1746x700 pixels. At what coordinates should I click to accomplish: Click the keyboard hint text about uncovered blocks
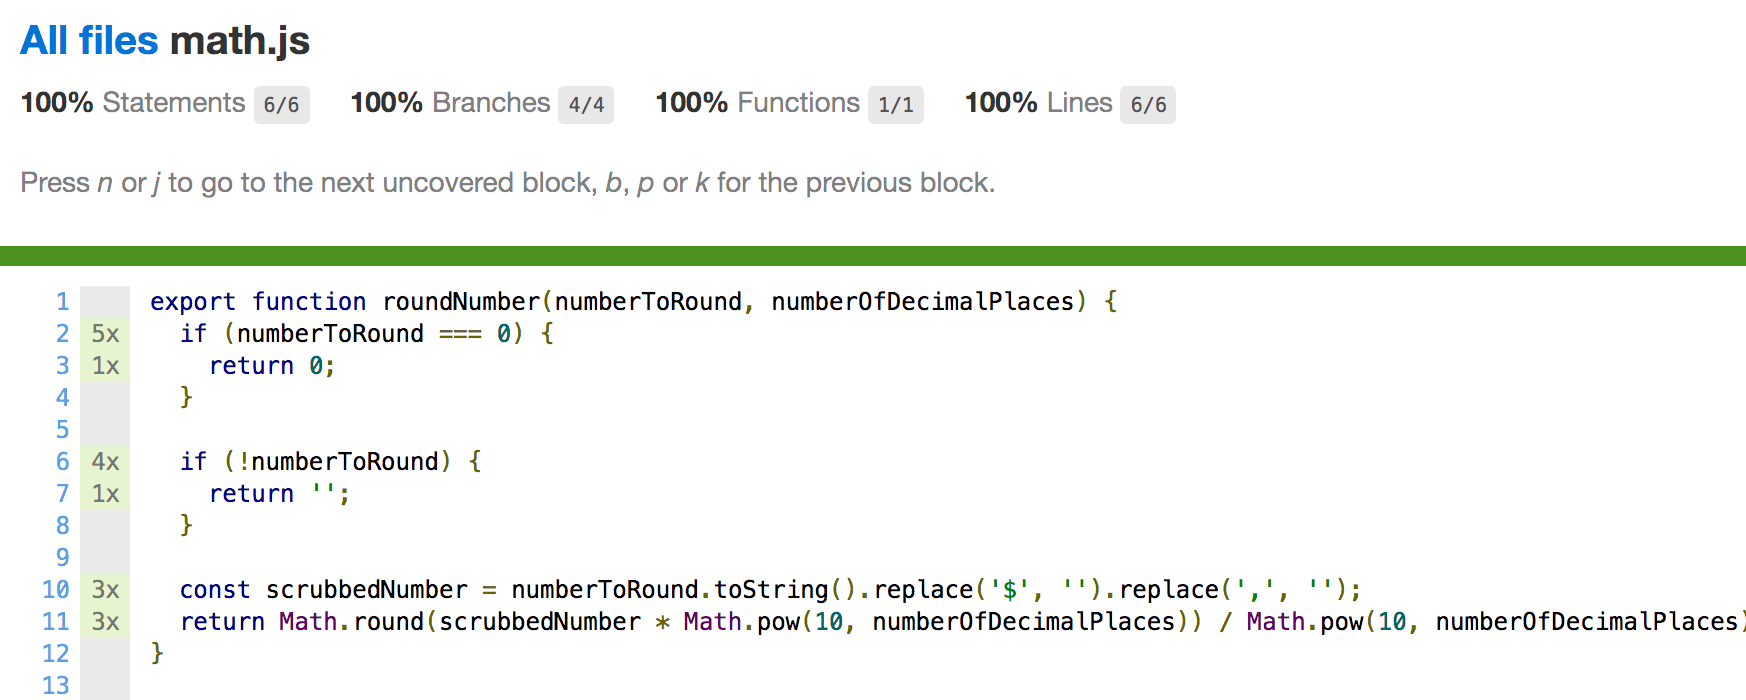coord(507,183)
